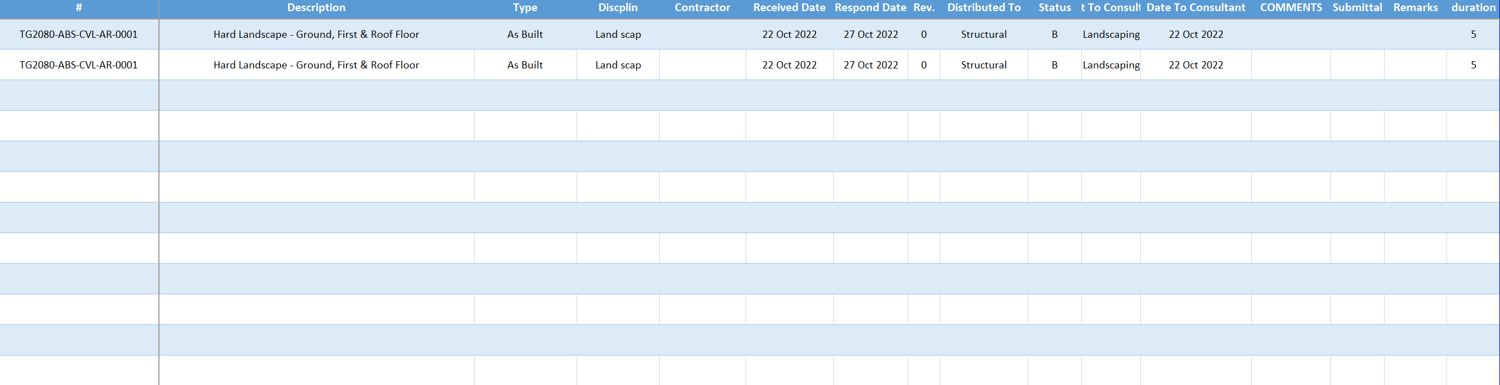Click first row empty Contractor cell
Screen dimensions: 1500x385
(x=702, y=35)
